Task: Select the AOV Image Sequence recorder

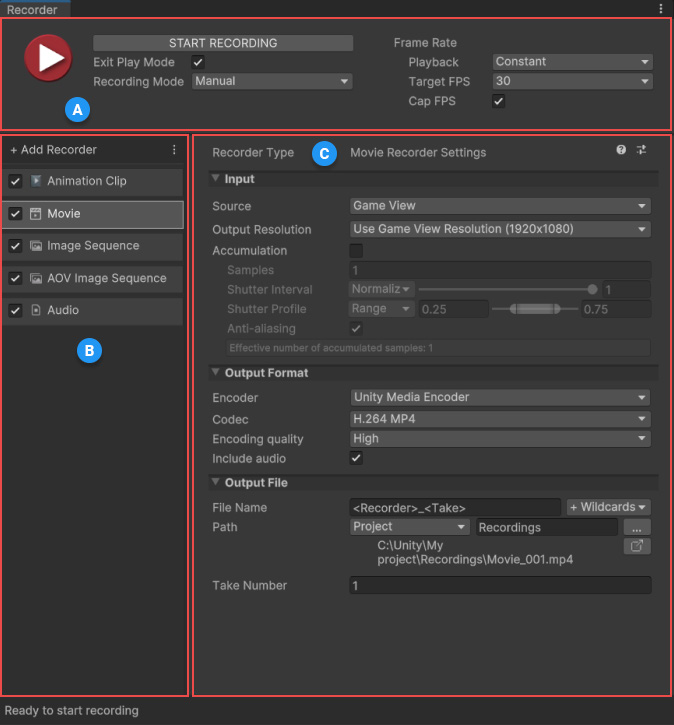Action: point(92,278)
